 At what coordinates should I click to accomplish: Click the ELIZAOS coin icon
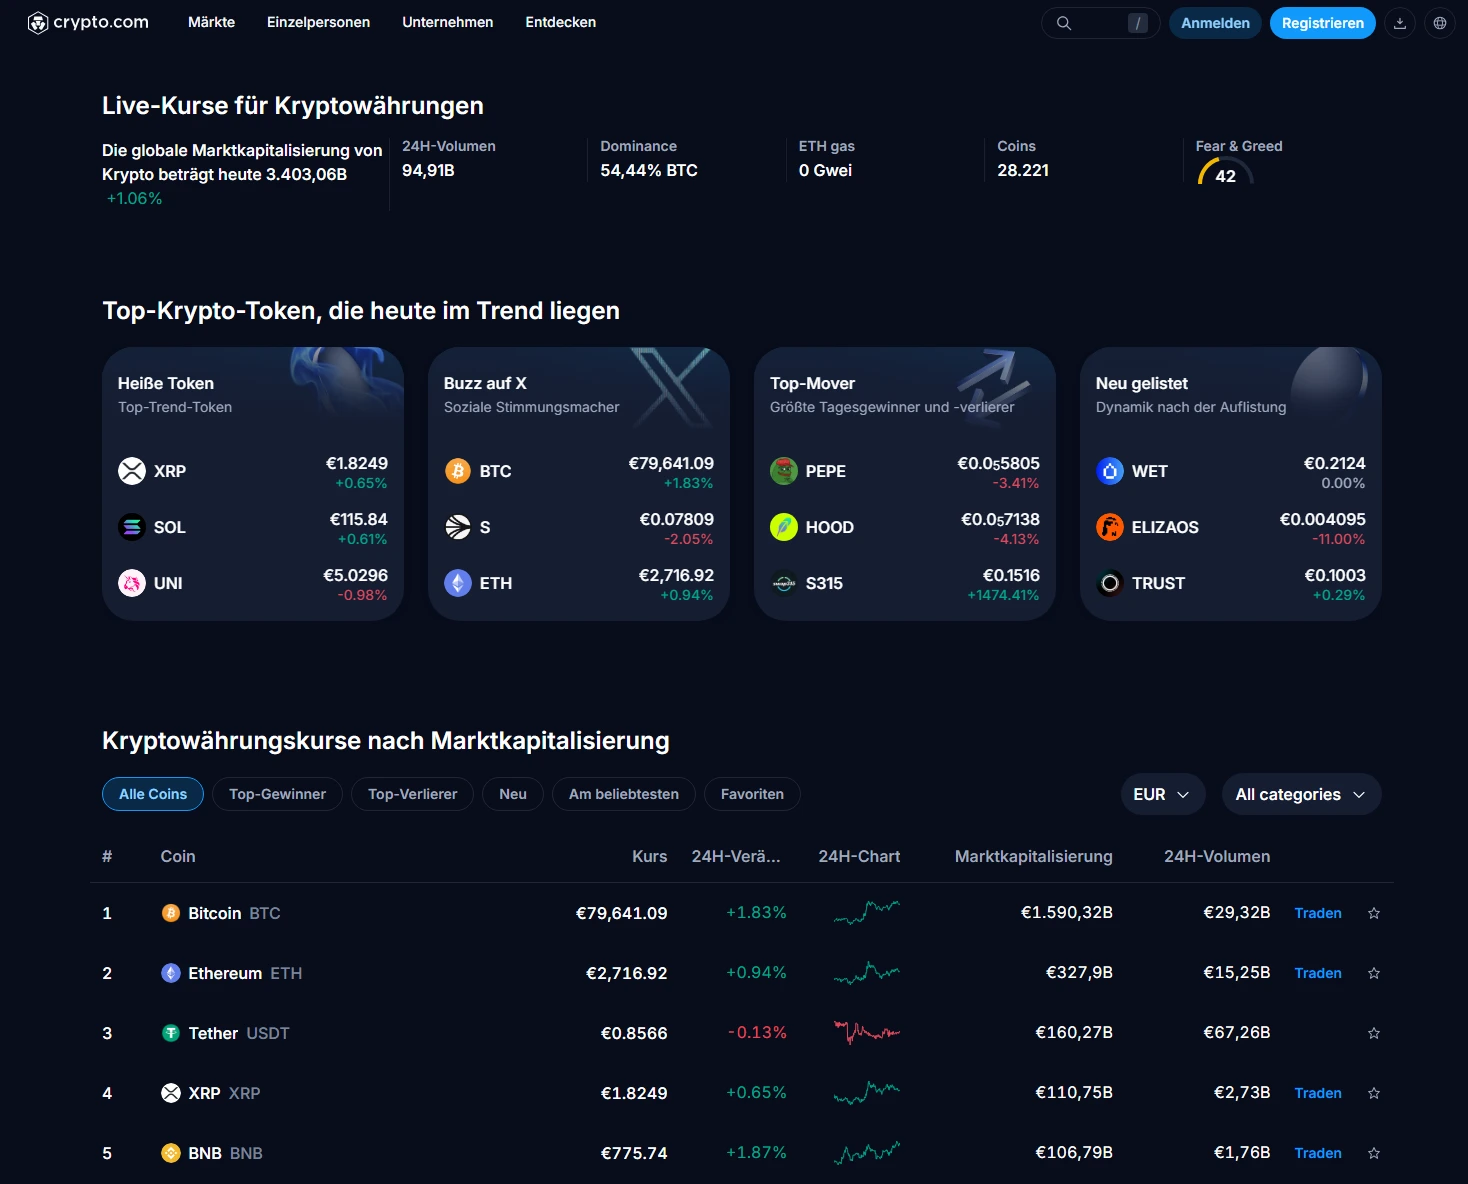[x=1110, y=527]
